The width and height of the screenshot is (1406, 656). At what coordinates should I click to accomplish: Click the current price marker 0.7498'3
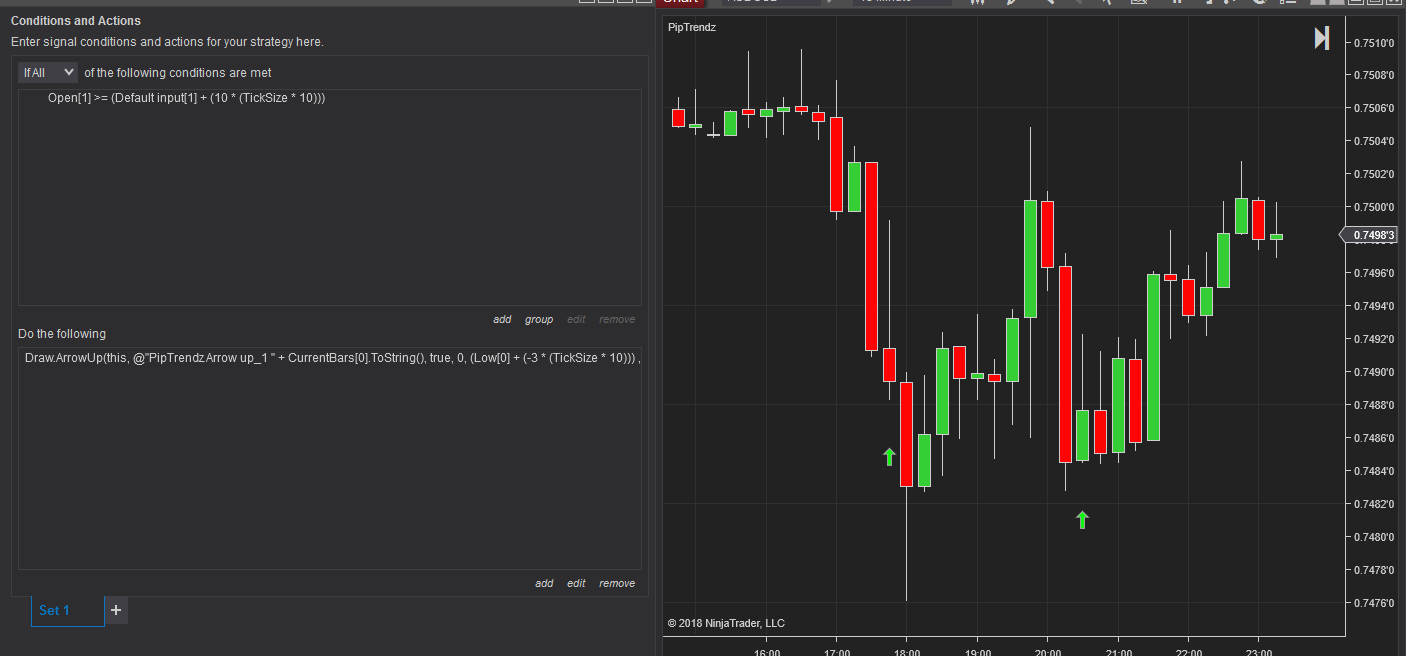pos(1370,235)
